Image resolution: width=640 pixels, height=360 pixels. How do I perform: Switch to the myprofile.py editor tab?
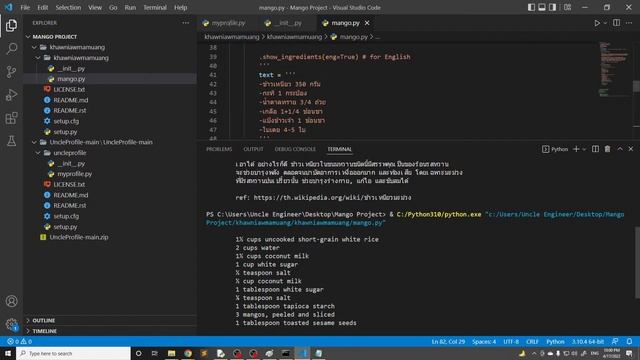(228, 23)
